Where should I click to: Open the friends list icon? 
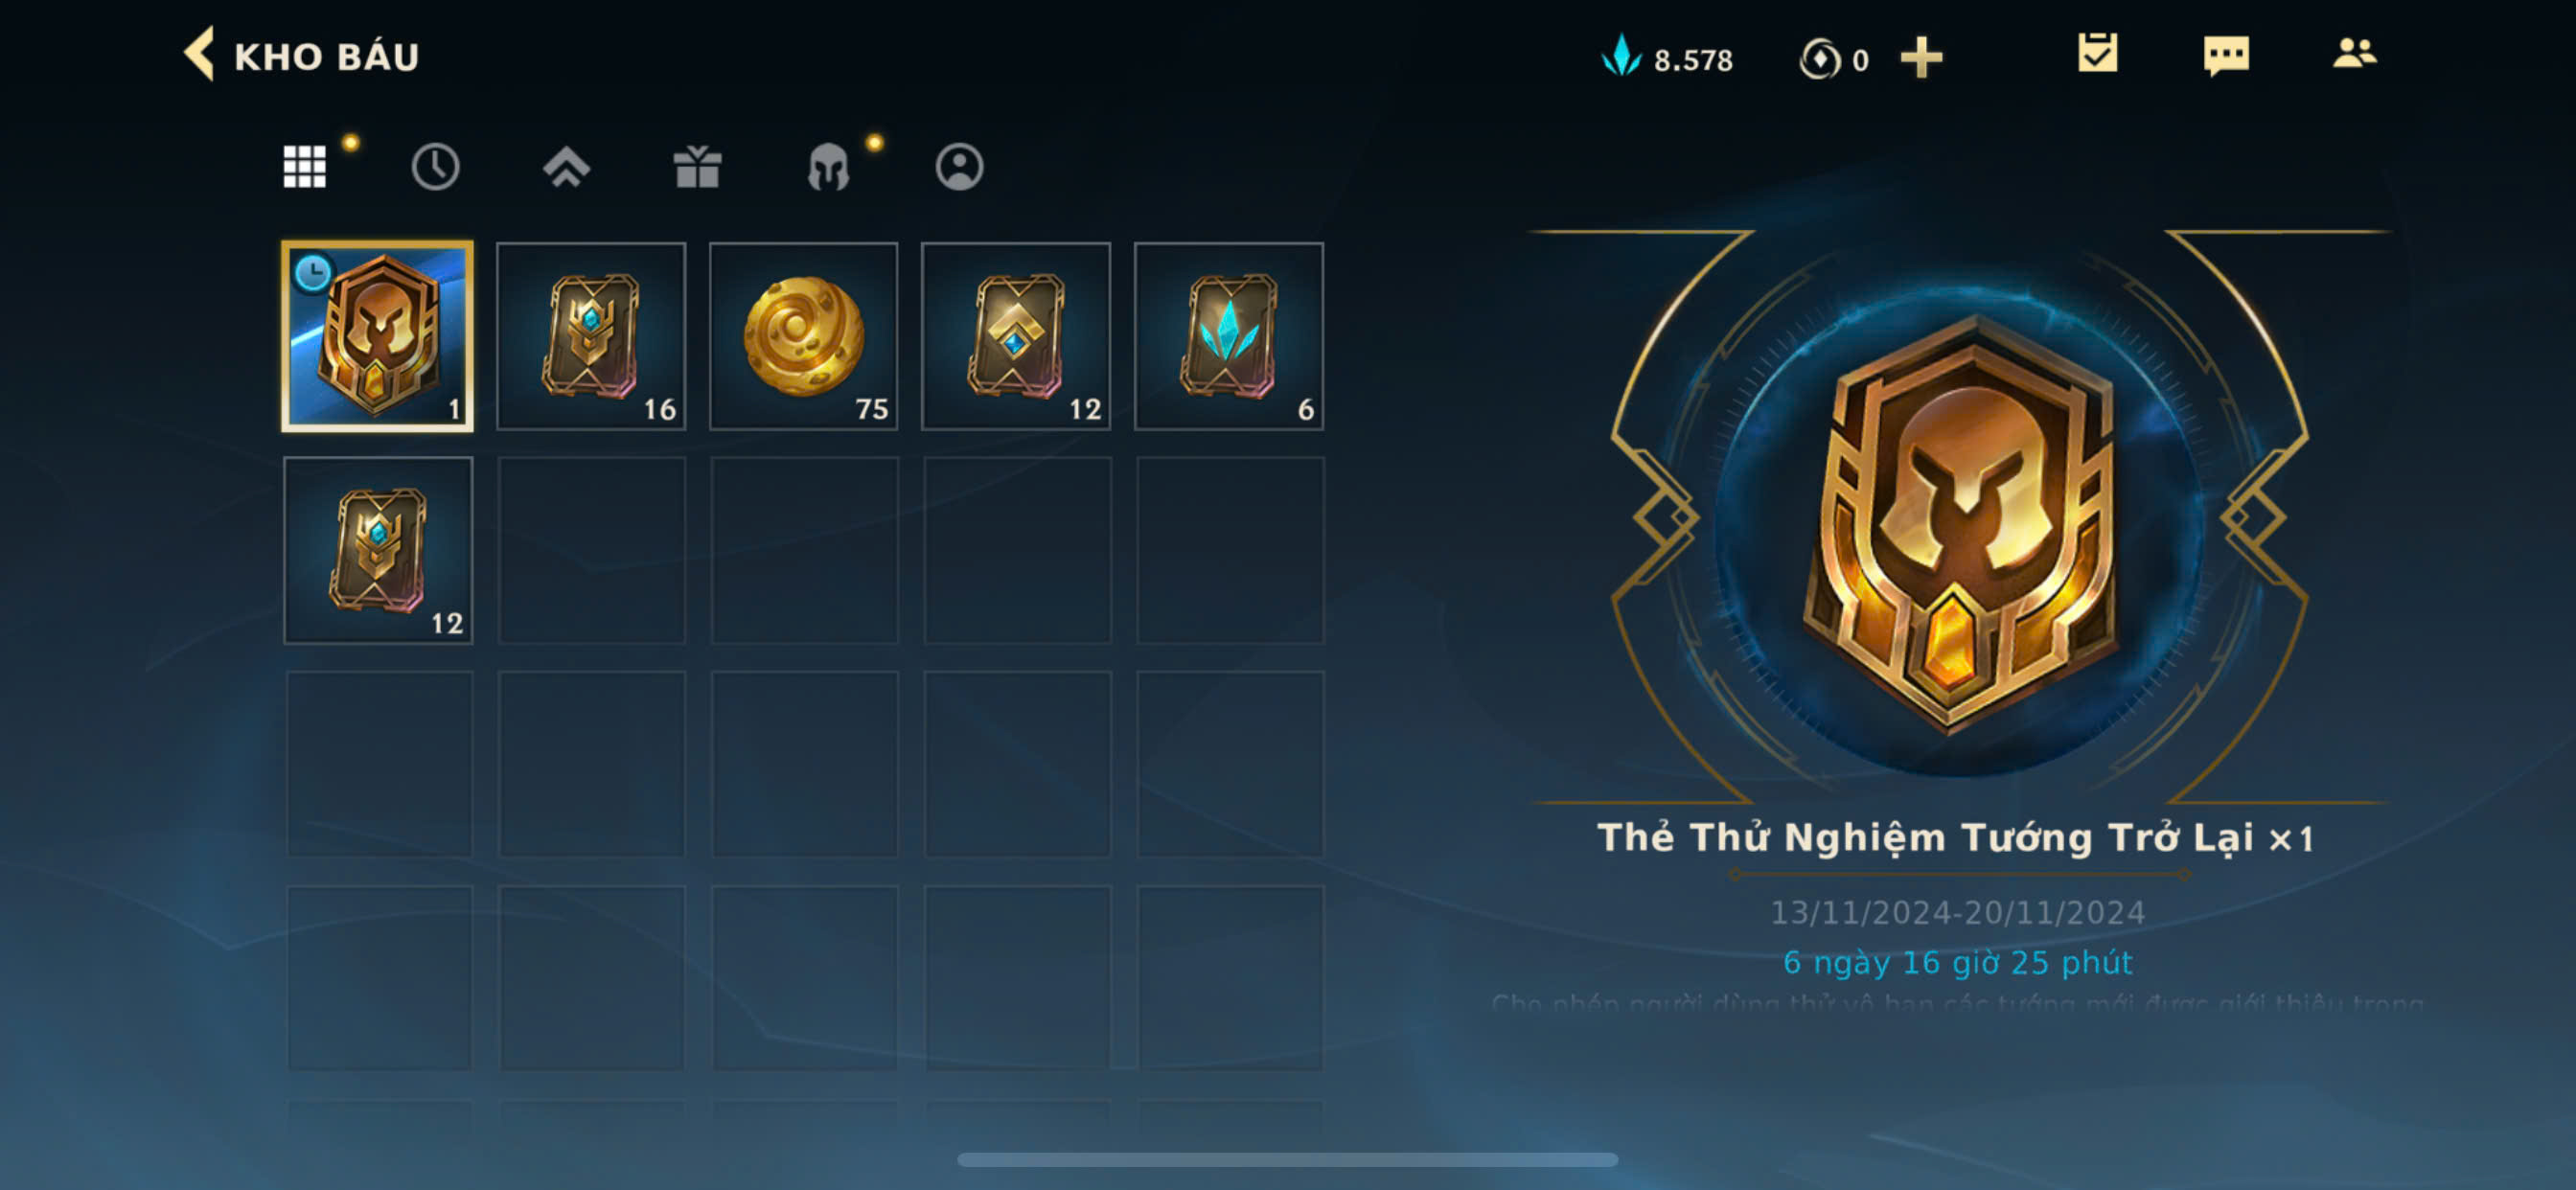point(2355,53)
